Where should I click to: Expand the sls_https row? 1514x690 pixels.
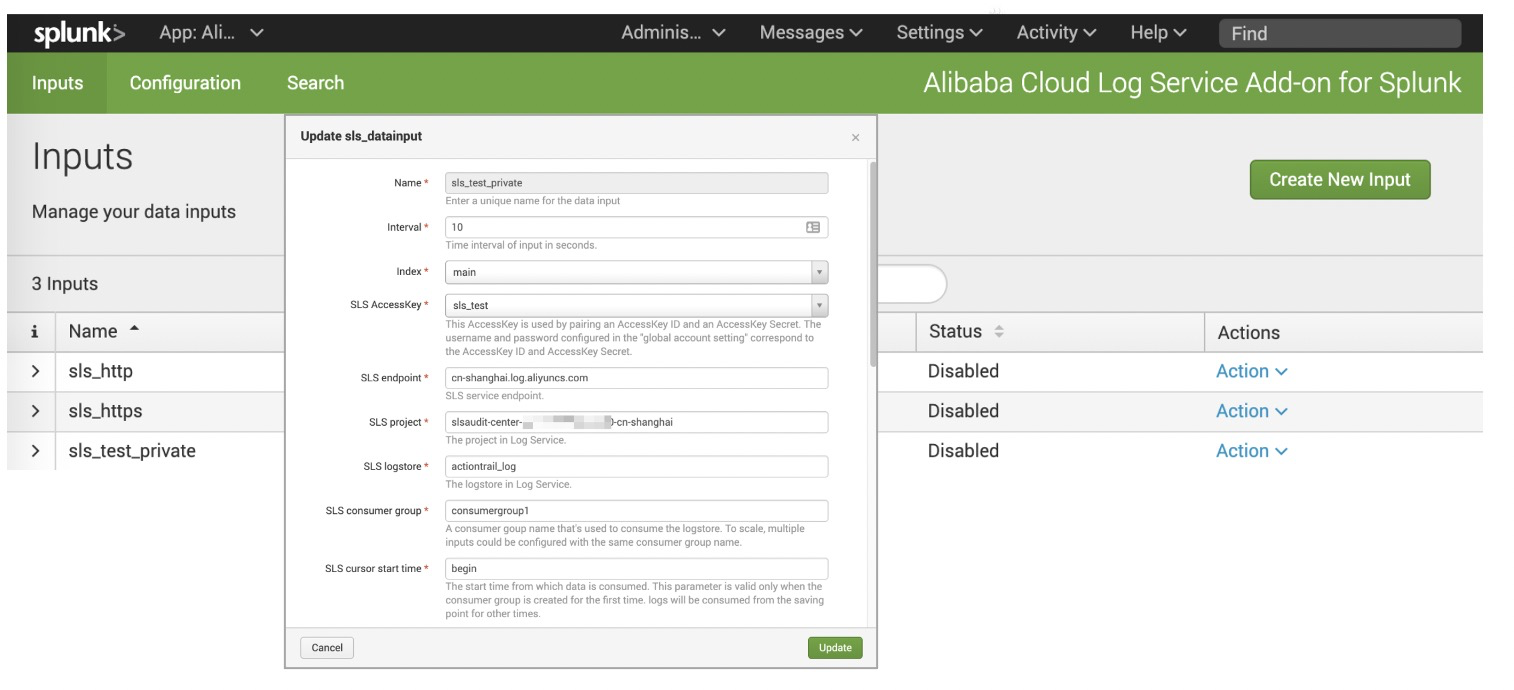coord(35,411)
